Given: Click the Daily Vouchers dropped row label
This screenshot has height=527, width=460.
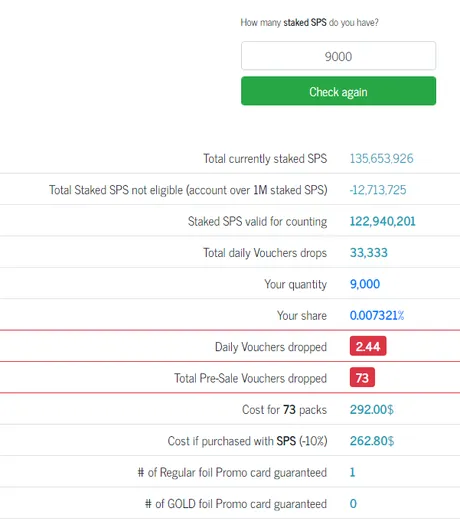Looking at the screenshot, I should click(x=271, y=347).
